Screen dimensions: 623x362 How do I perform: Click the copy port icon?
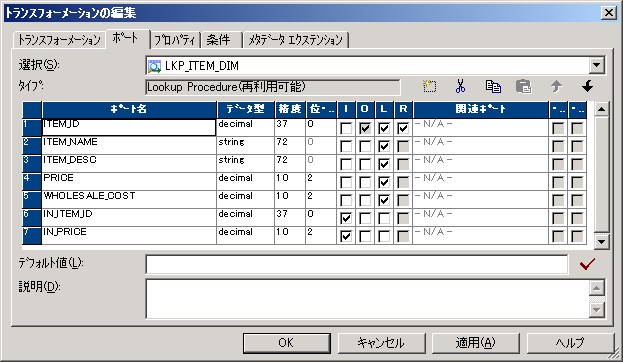coord(493,86)
